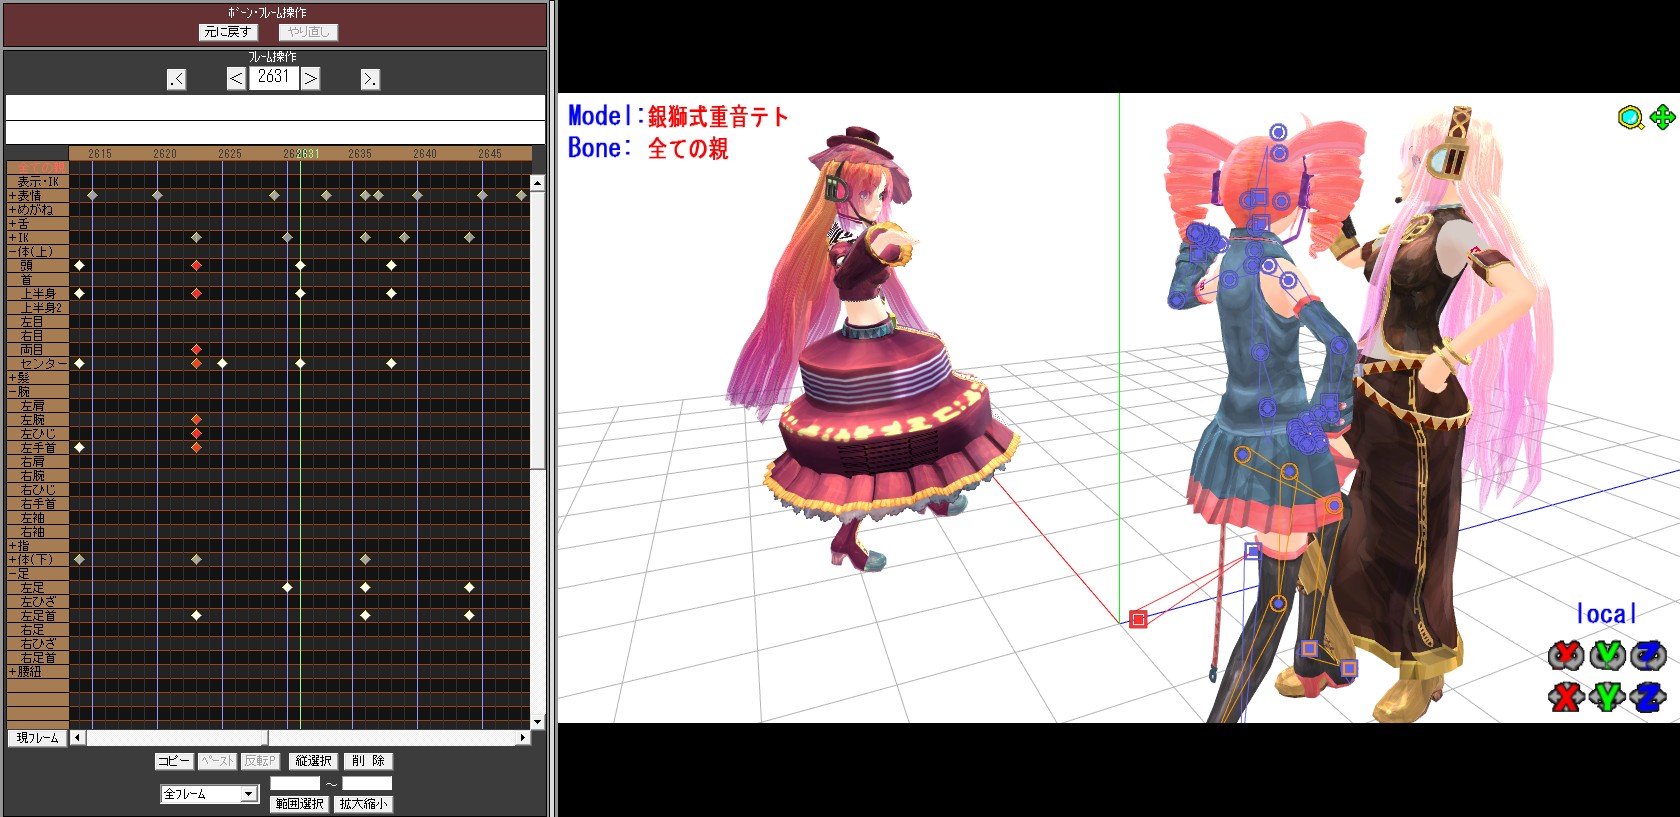Expand the 指 track group

(12, 546)
